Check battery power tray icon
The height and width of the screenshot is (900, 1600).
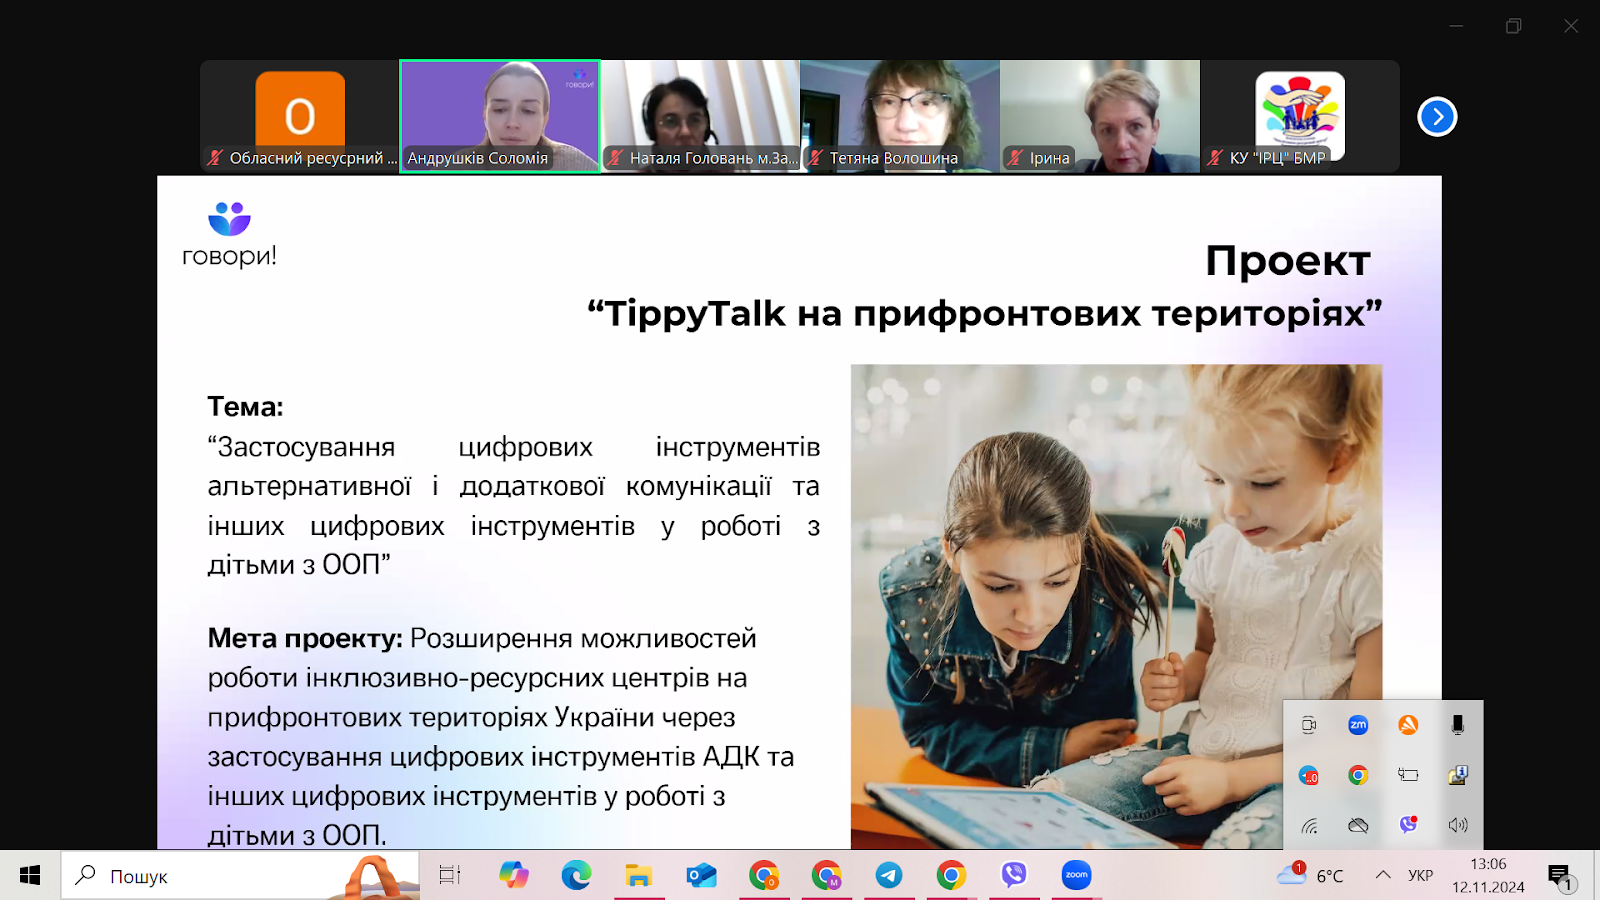(1408, 775)
